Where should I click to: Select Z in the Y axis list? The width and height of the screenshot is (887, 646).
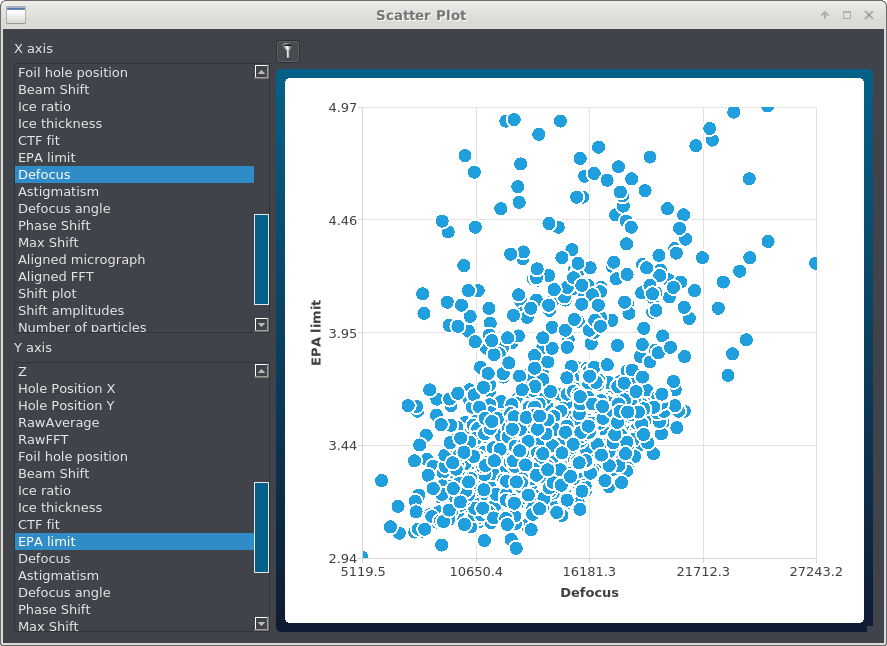(x=22, y=372)
